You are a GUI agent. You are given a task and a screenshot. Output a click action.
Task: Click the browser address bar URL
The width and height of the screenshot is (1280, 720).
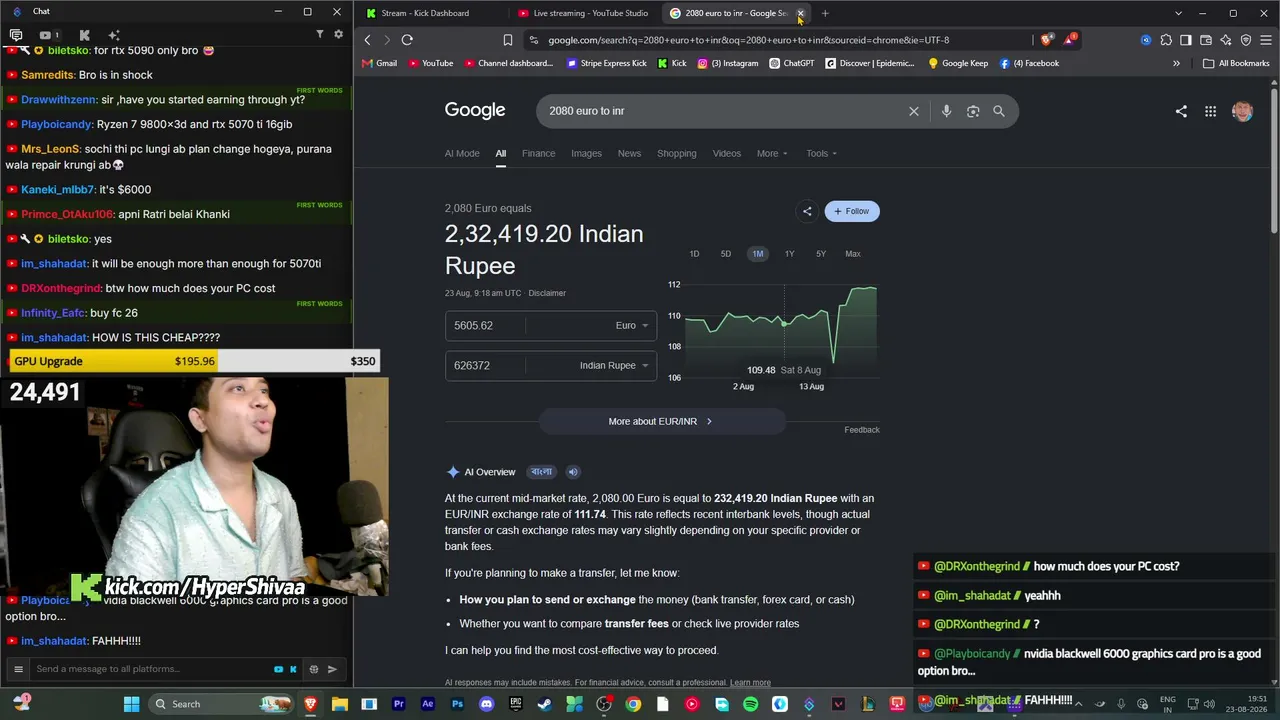pyautogui.click(x=748, y=40)
